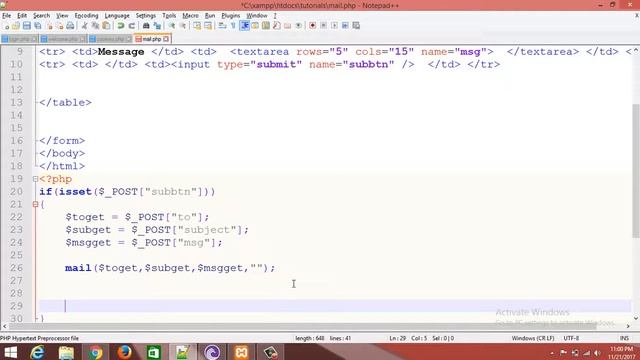
Task: Cut selection with the scissors icon
Action: (84, 26)
